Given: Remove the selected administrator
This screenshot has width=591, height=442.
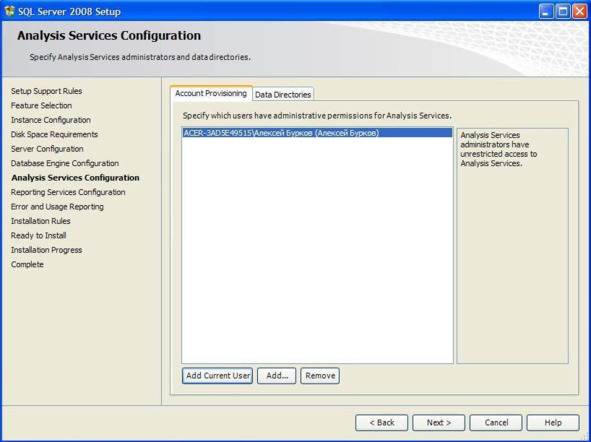Looking at the screenshot, I should 320,376.
